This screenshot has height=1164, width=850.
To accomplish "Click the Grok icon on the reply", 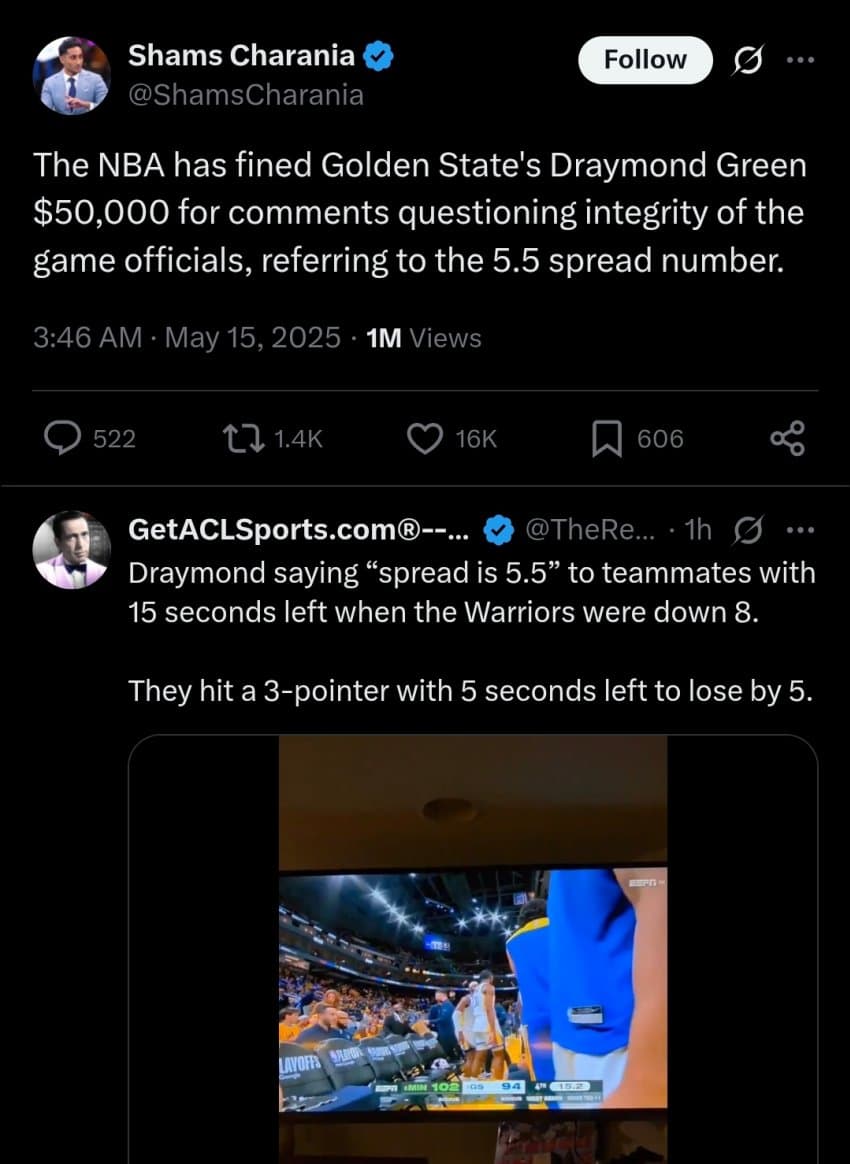I will (747, 530).
